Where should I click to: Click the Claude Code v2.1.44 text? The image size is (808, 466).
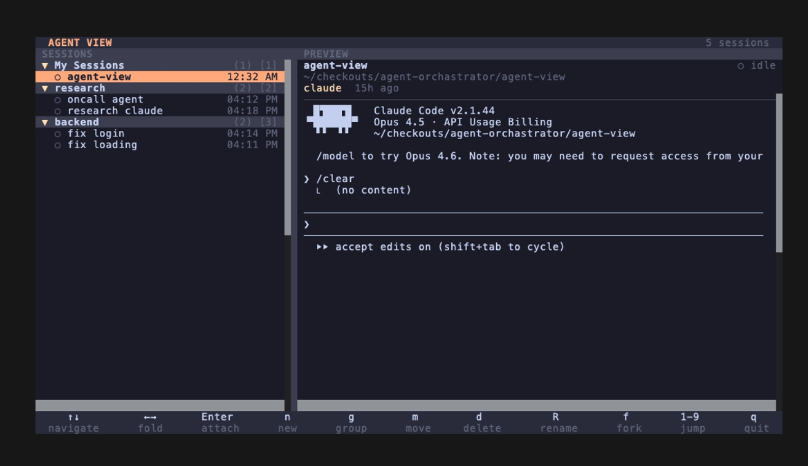tap(434, 111)
